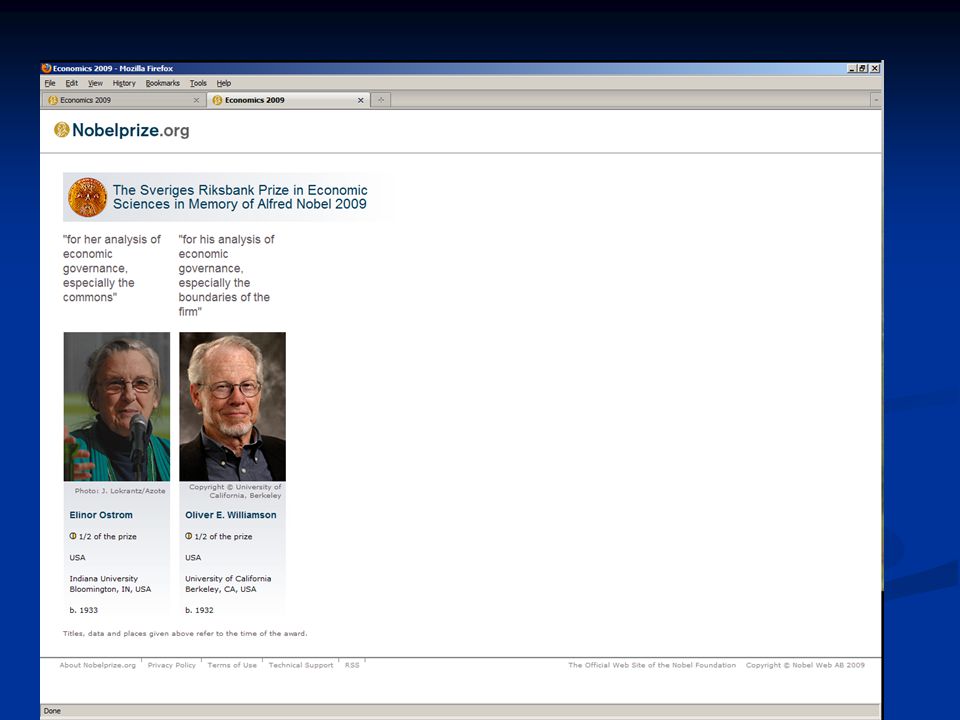Viewport: 960px width, 720px height.
Task: Open the Tools menu
Action: pyautogui.click(x=198, y=83)
